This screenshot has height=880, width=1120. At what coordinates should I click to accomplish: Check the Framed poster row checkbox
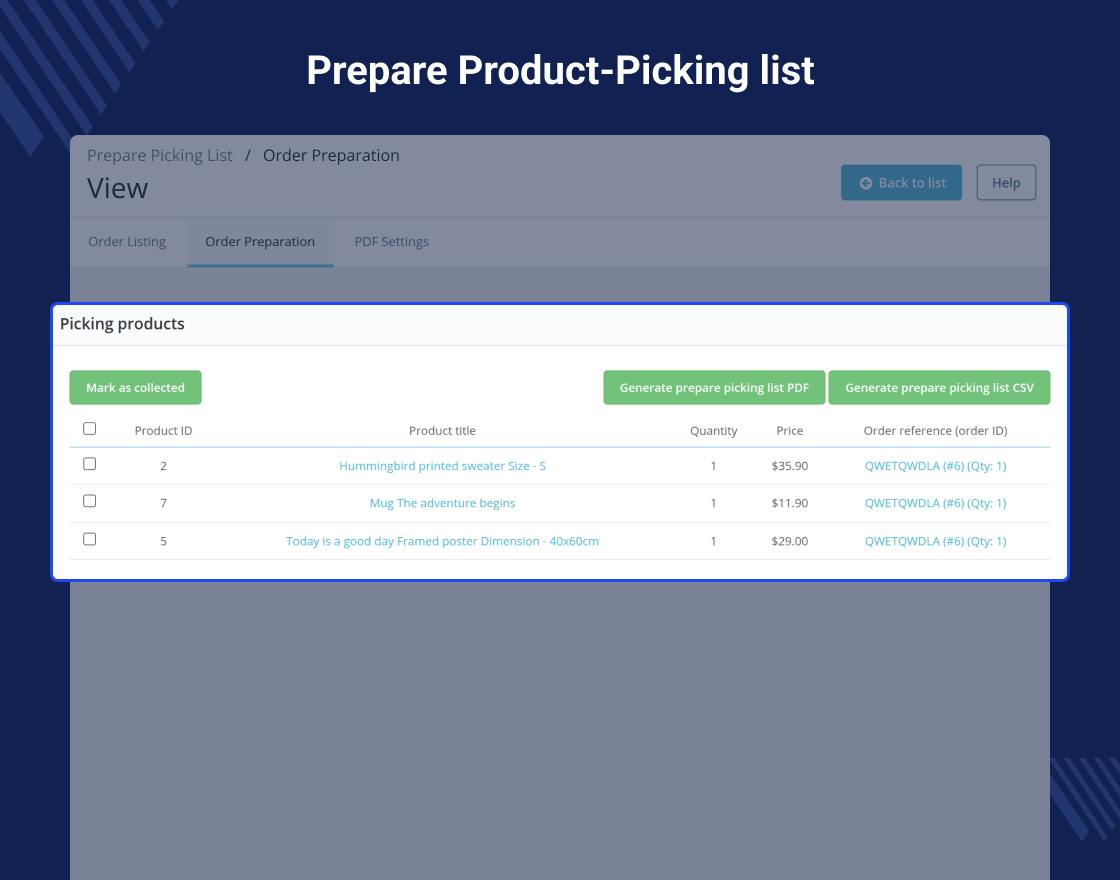tap(89, 539)
